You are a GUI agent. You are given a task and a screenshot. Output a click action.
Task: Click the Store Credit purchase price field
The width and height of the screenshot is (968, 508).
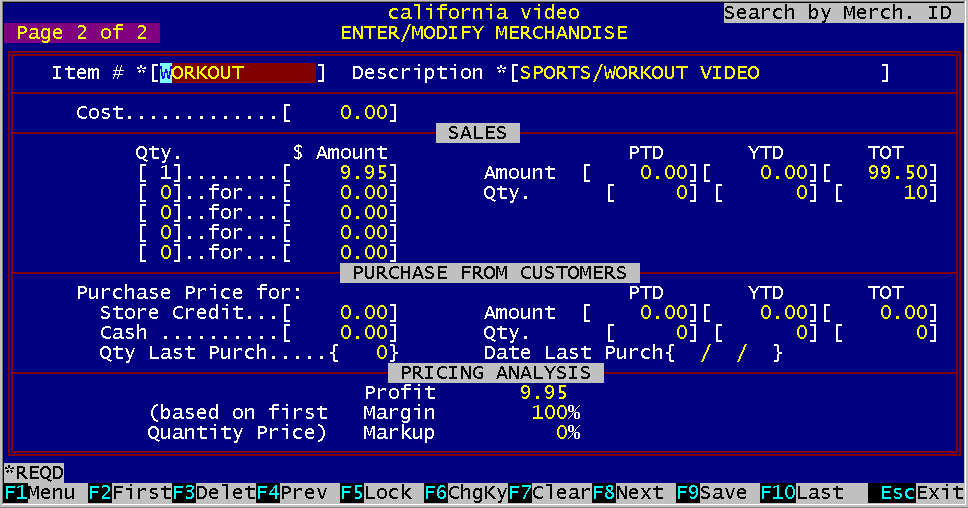pyautogui.click(x=340, y=313)
